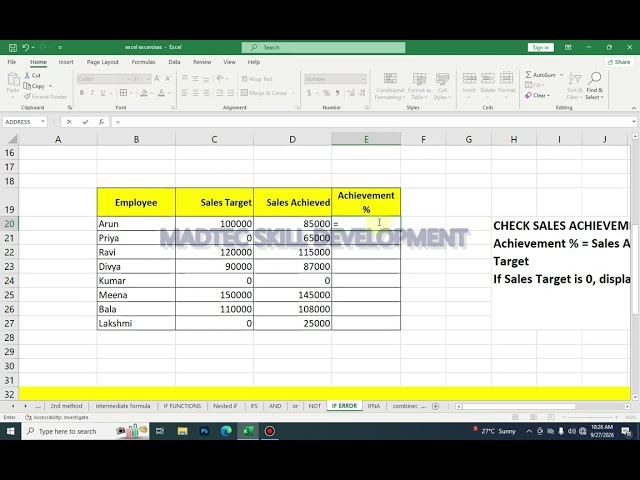Expand the AutoSum dropdown arrow
The width and height of the screenshot is (640, 480).
[x=561, y=75]
